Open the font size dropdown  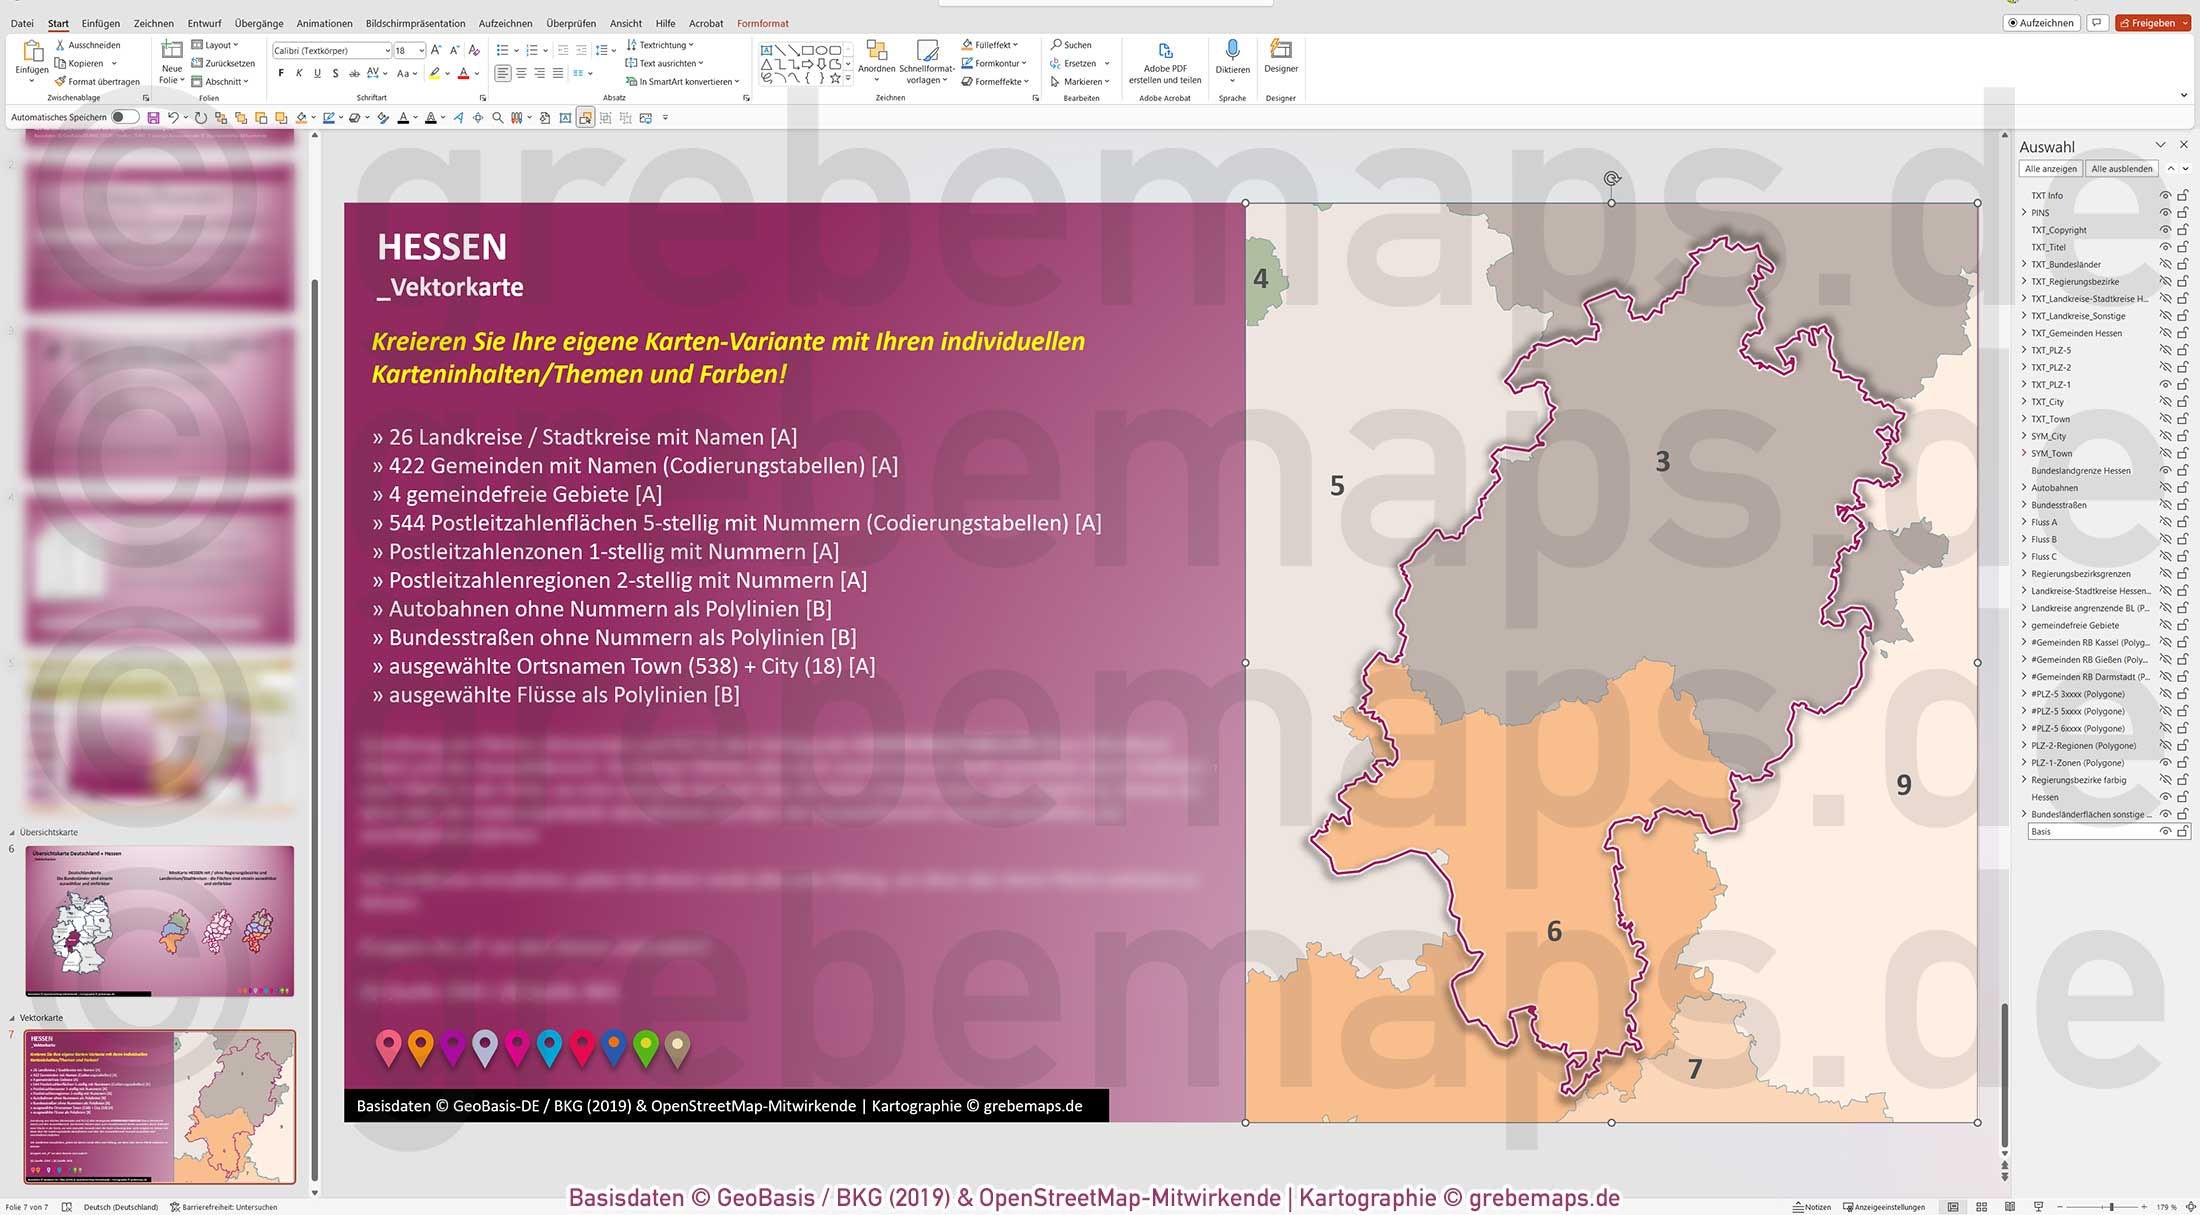tap(419, 50)
